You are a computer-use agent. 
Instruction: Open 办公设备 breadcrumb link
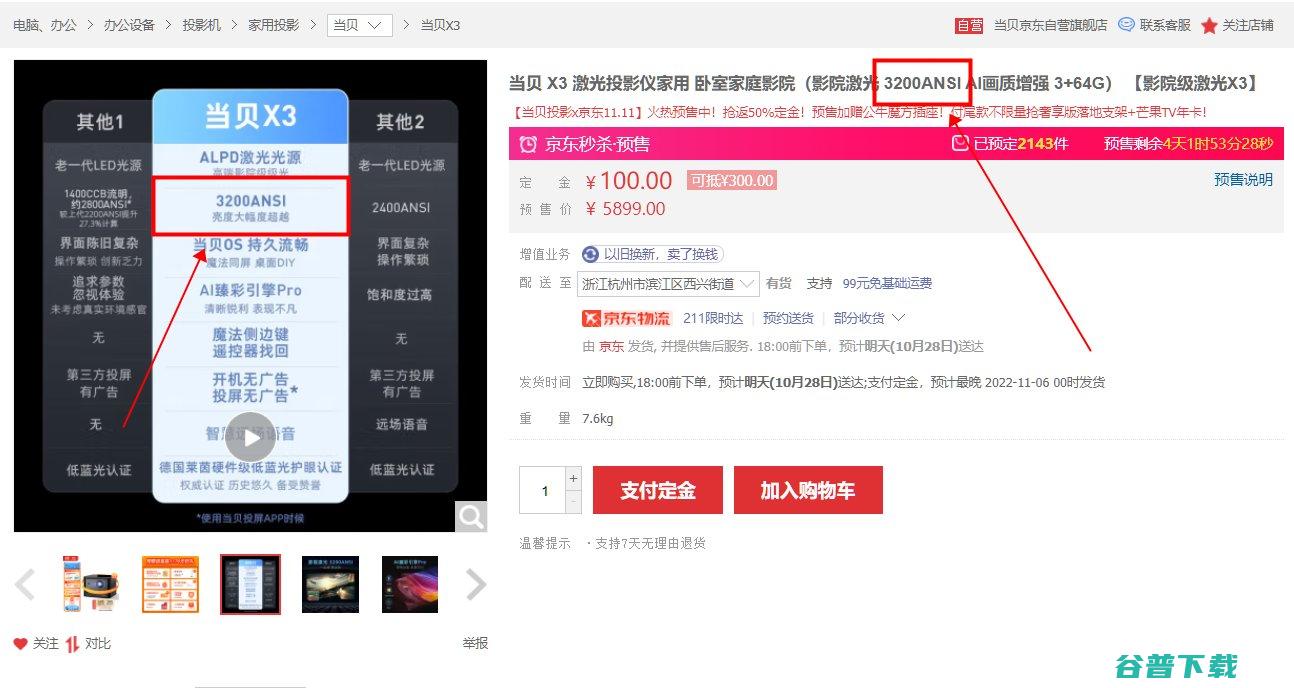click(129, 25)
